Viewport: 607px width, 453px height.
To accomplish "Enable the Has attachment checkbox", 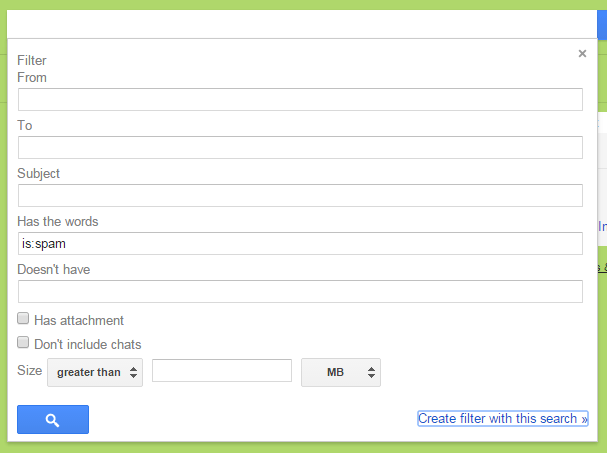I will point(24,320).
